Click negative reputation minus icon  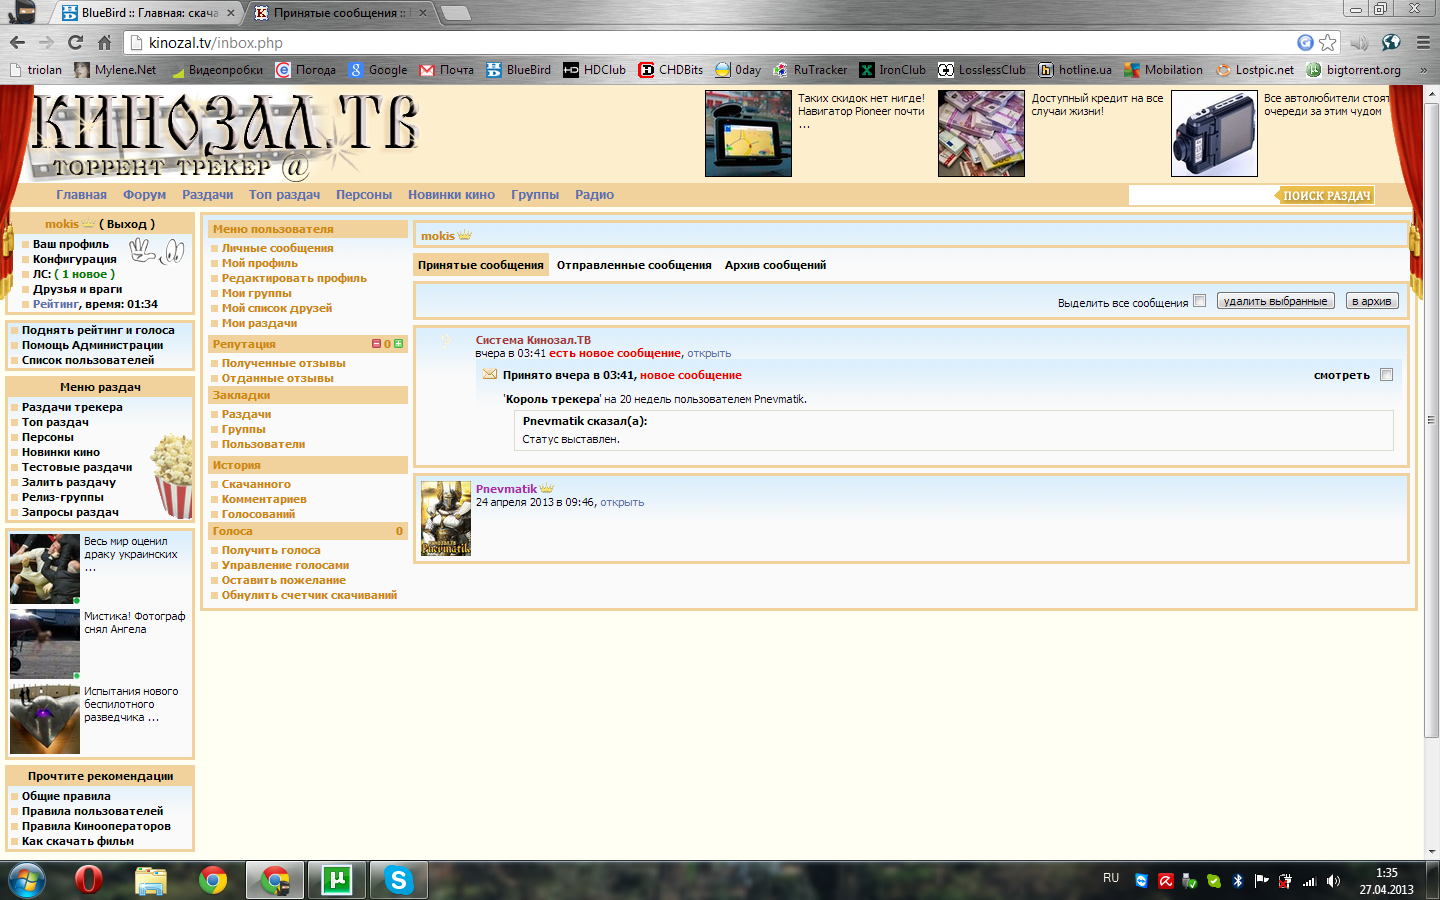click(x=376, y=344)
